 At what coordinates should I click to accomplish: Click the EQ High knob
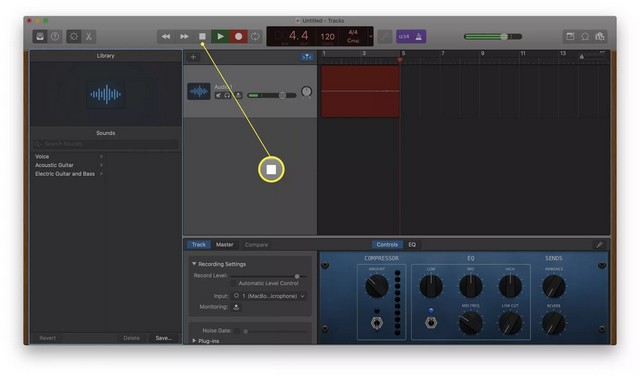pos(510,286)
